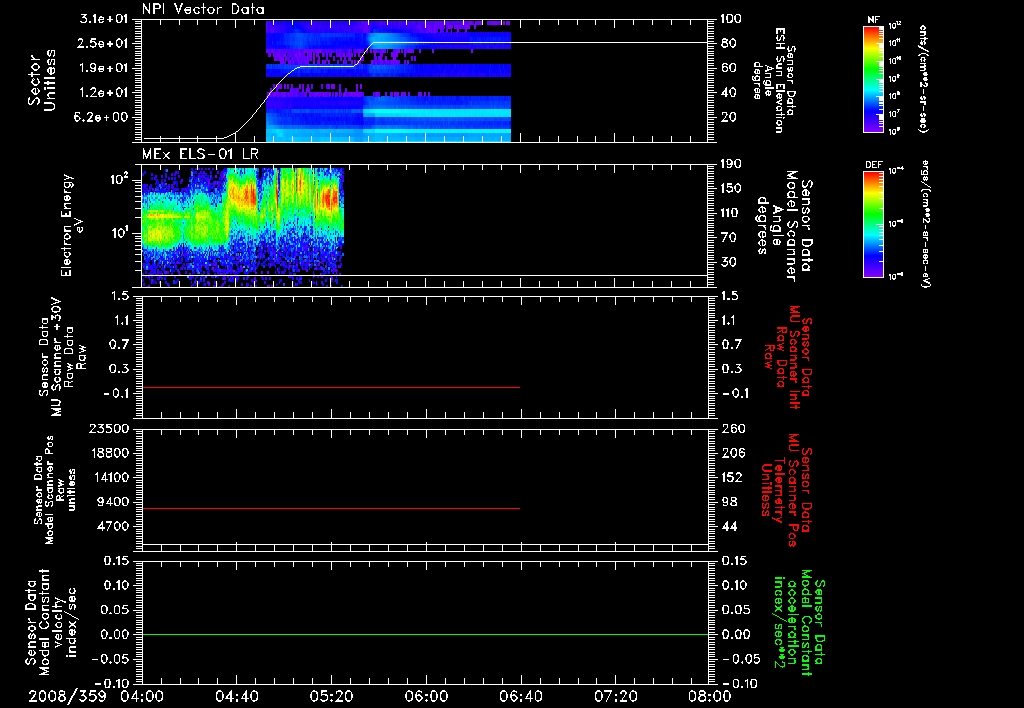Screen dimensions: 1024x708
Task: Click the "Model Scanner Pos Raw" axis label
Action: point(55,490)
